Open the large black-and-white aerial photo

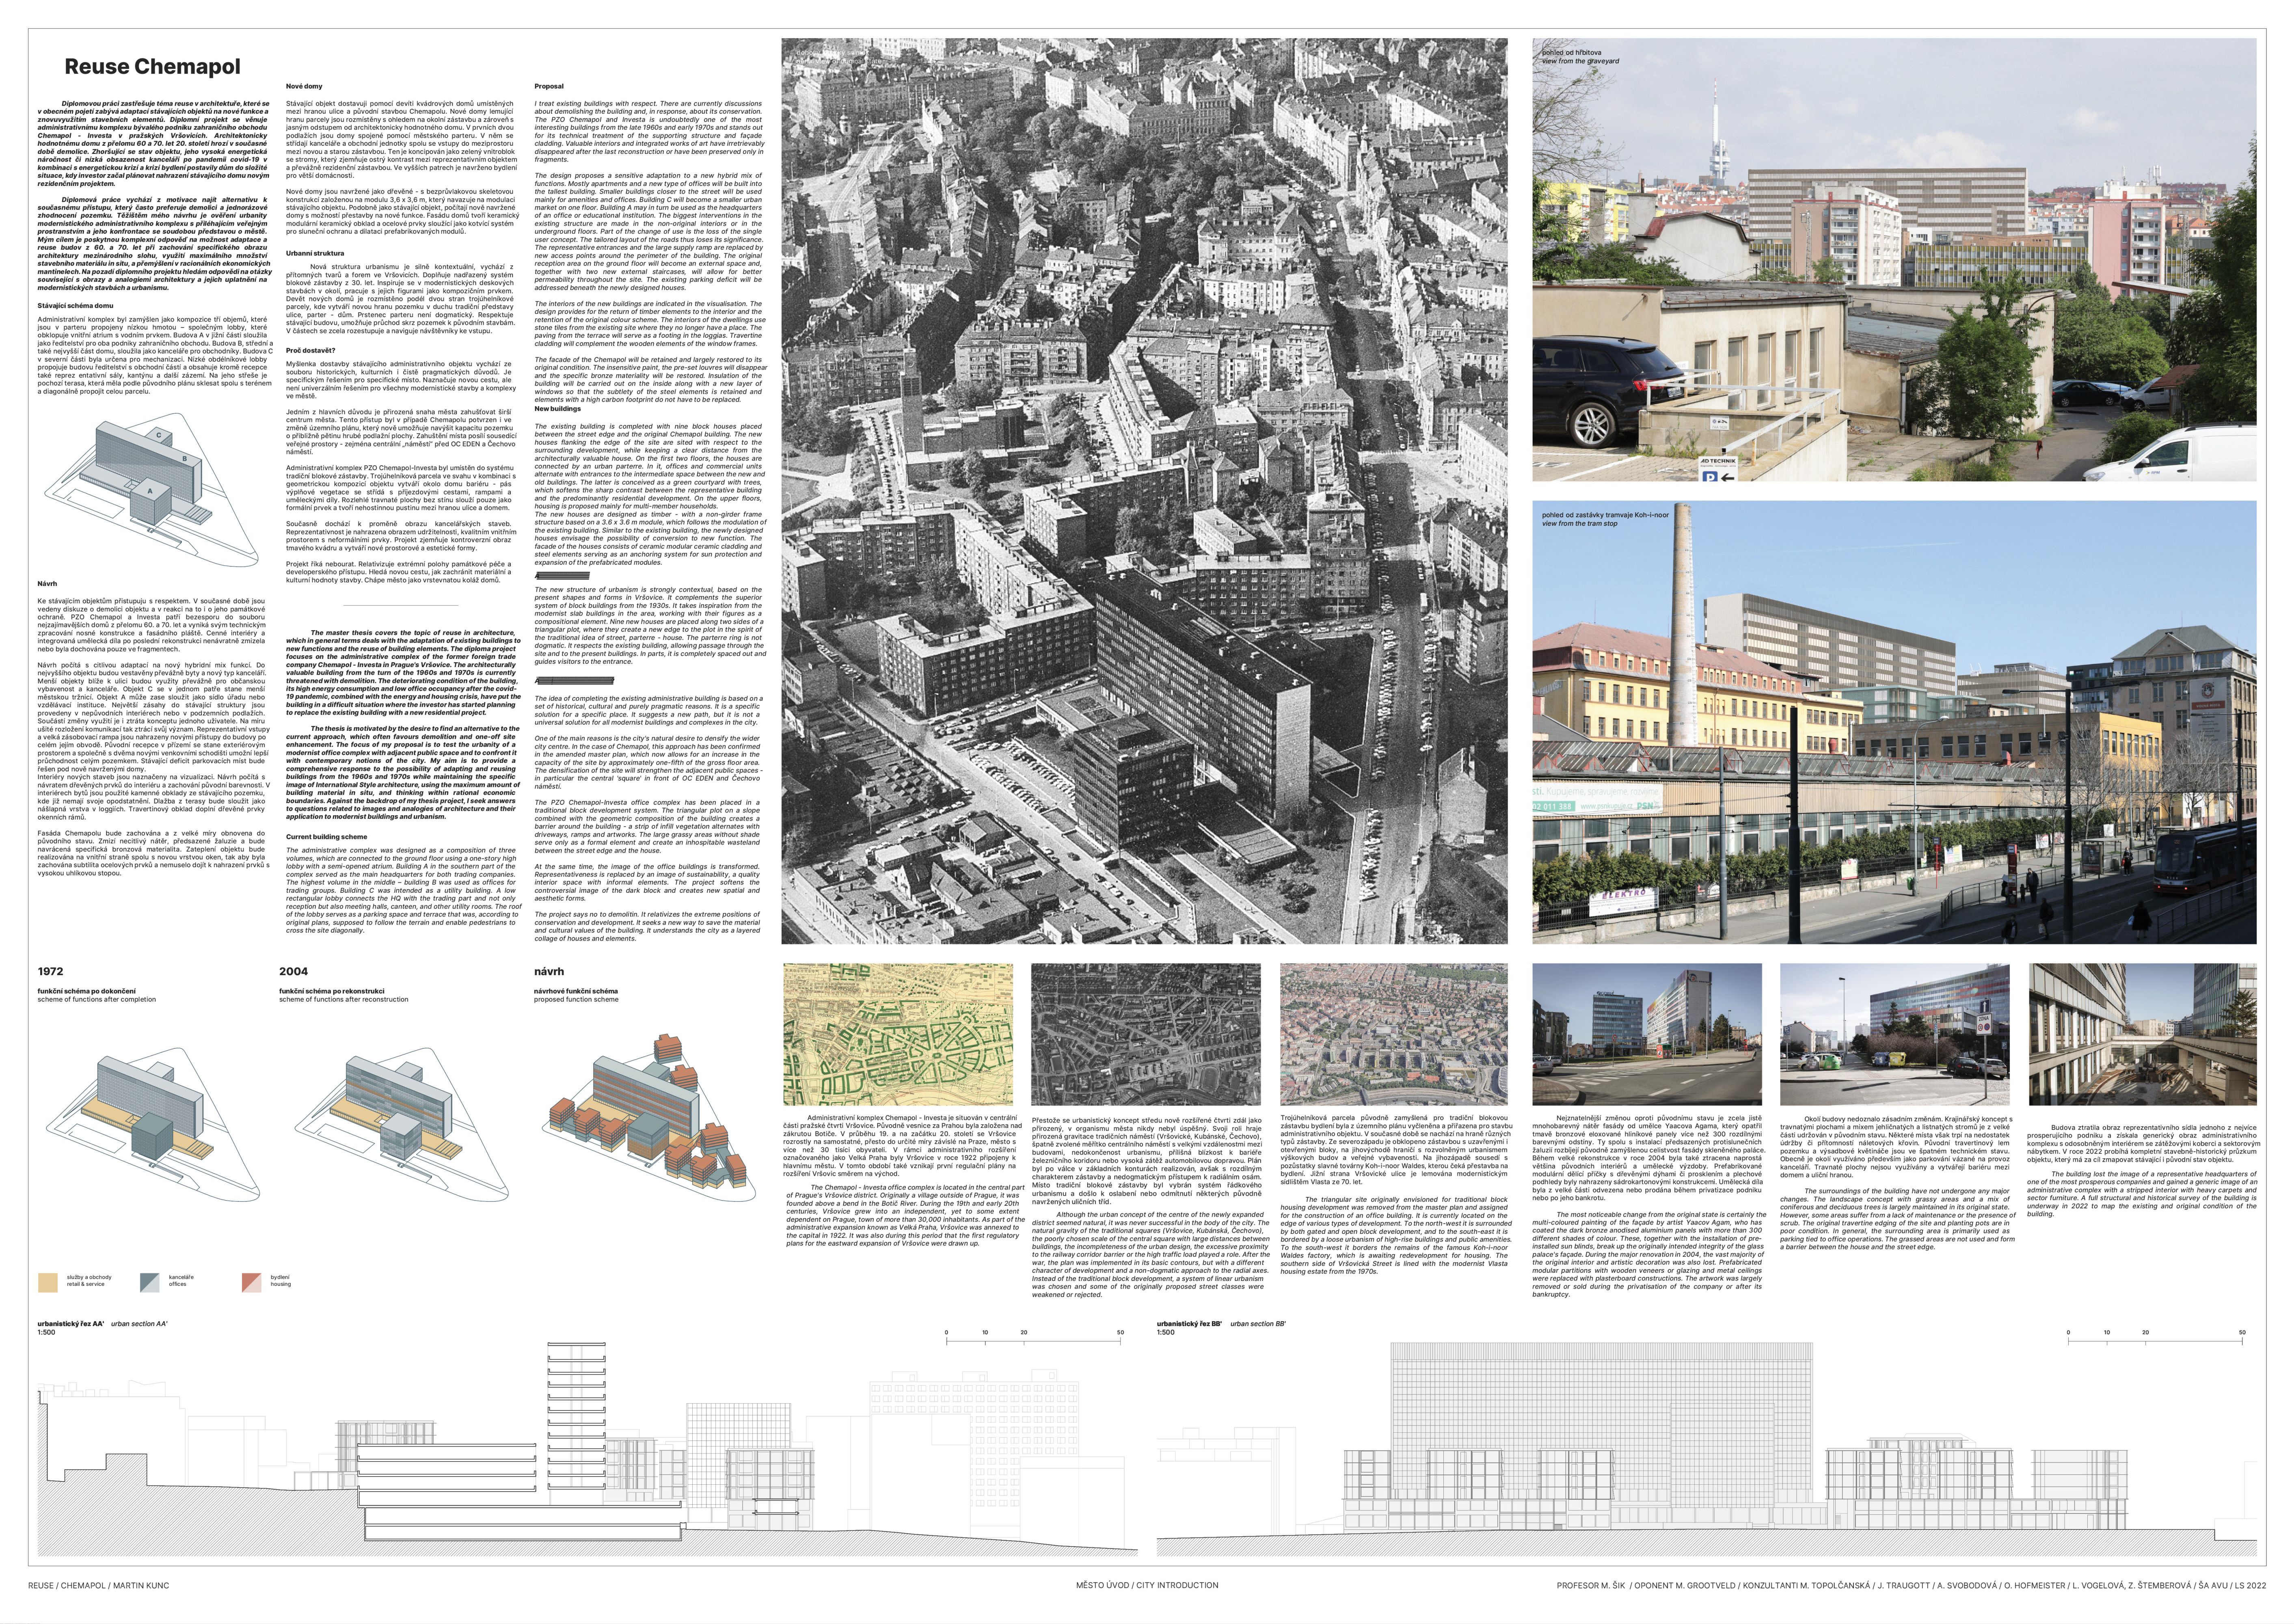[1144, 490]
